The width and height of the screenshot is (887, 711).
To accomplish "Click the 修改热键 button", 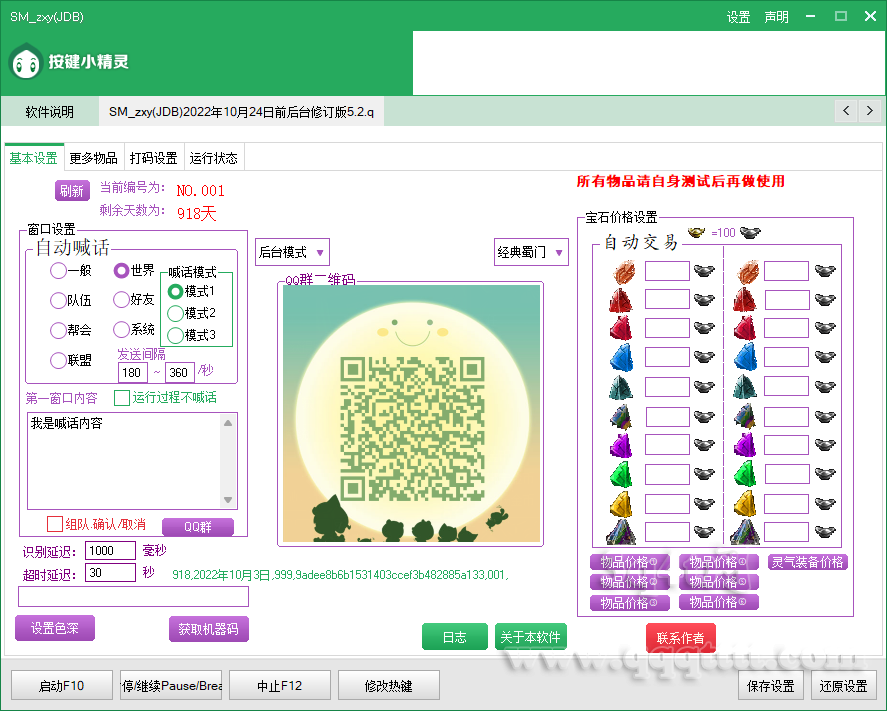I will 389,686.
